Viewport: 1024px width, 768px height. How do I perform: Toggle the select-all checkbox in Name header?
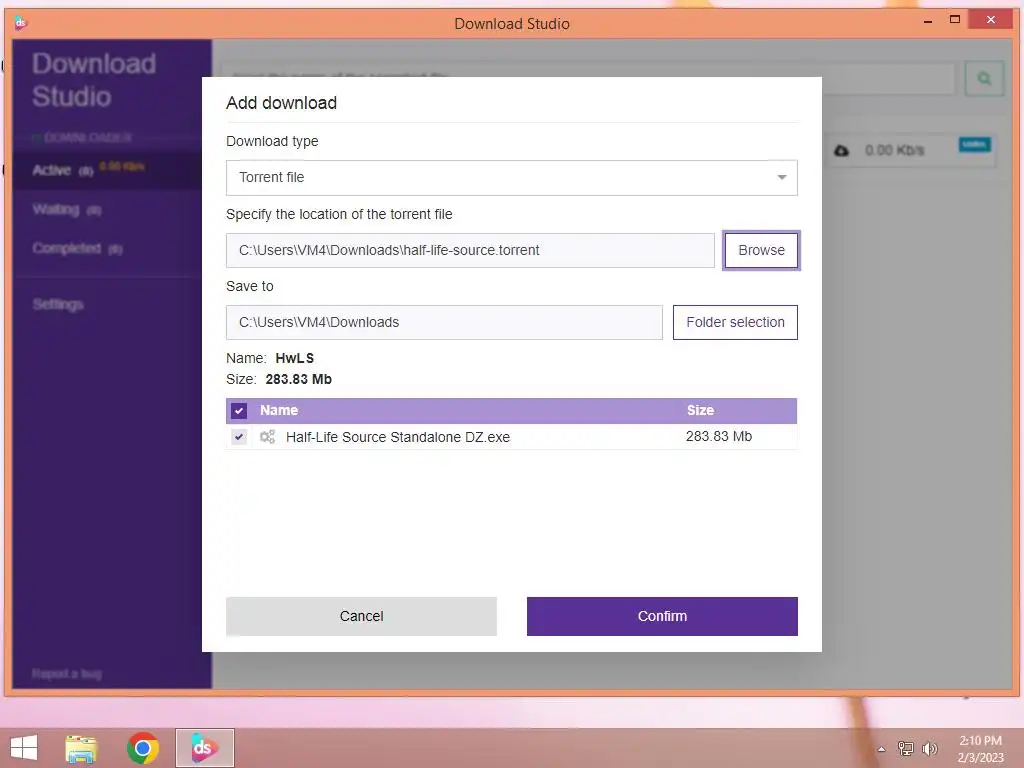(239, 411)
